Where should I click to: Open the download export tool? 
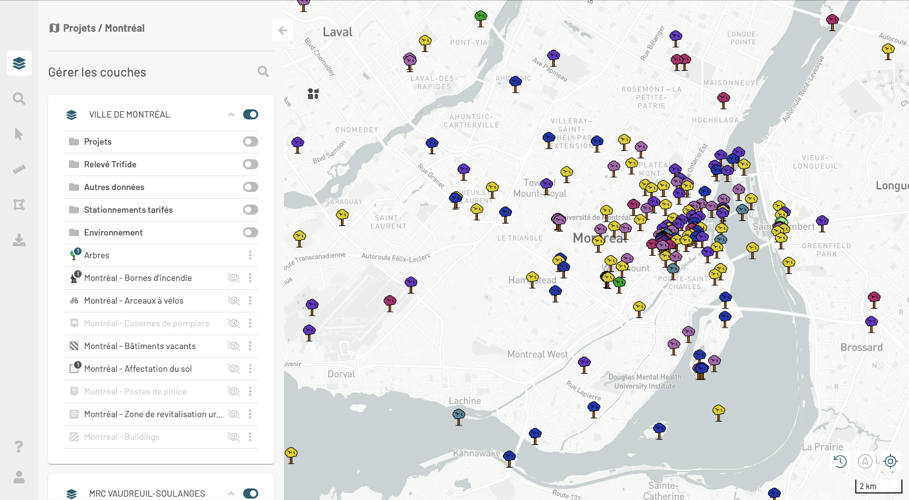pos(19,240)
